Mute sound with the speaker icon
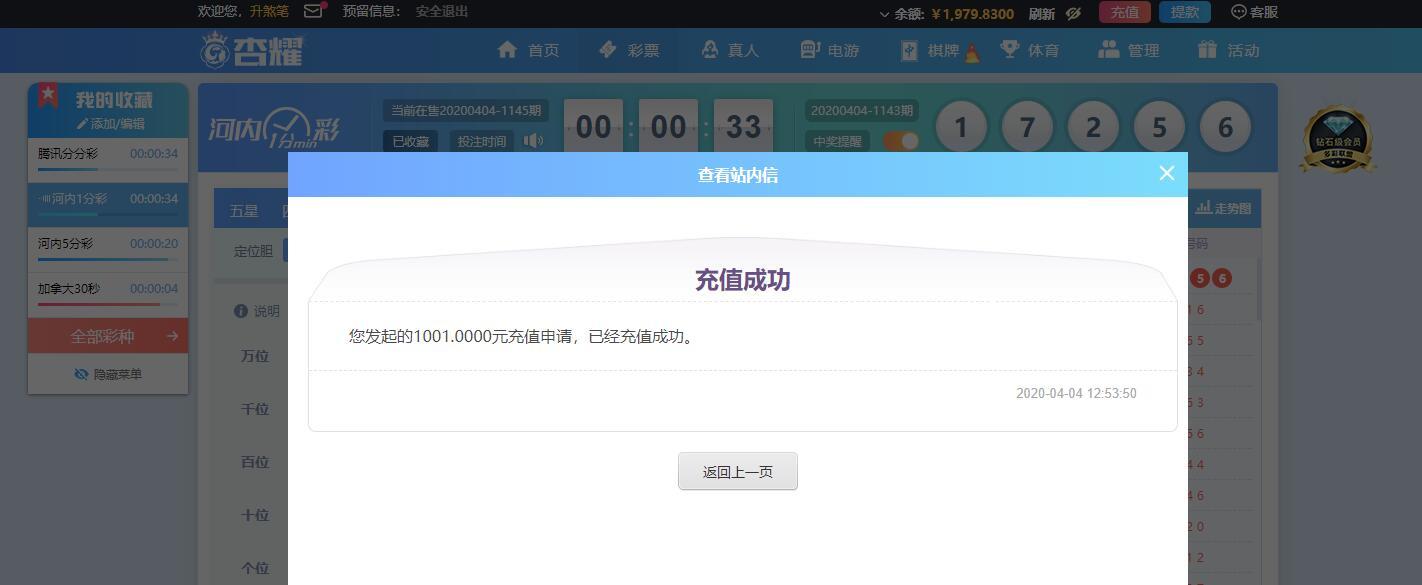The width and height of the screenshot is (1422, 585). pyautogui.click(x=534, y=141)
